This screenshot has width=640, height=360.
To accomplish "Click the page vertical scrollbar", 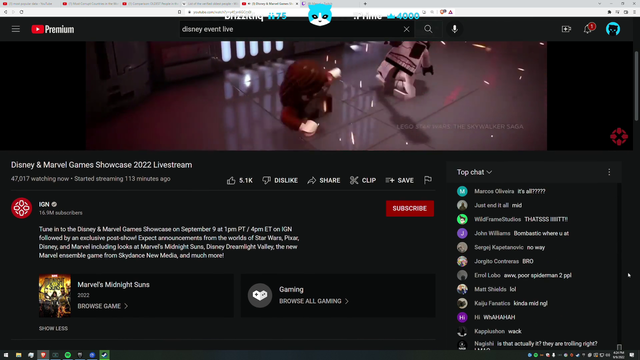I will 636,86.
